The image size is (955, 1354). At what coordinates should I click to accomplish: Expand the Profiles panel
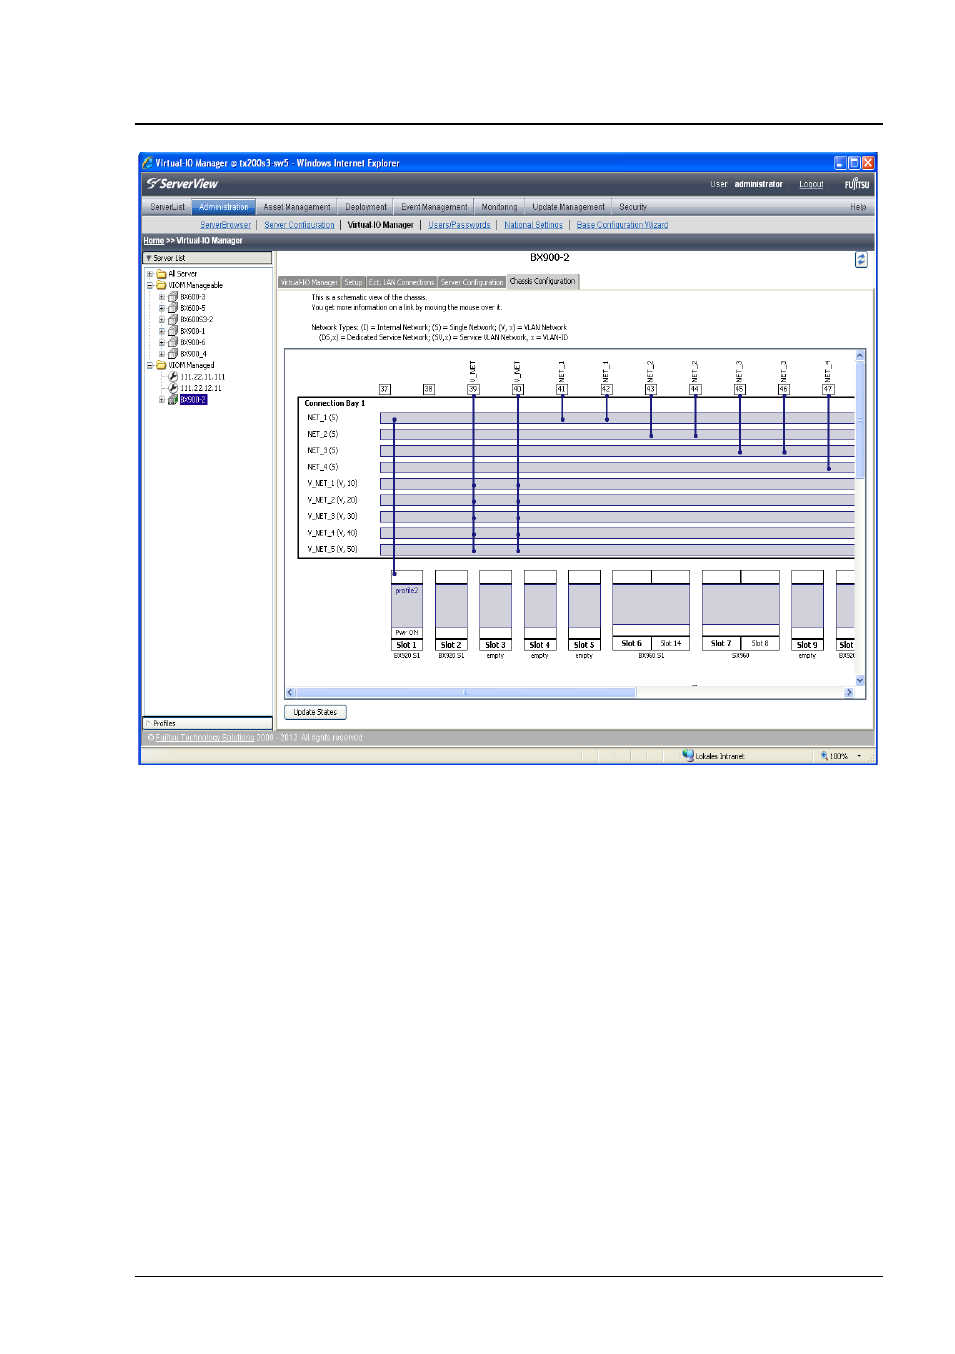[x=207, y=723]
